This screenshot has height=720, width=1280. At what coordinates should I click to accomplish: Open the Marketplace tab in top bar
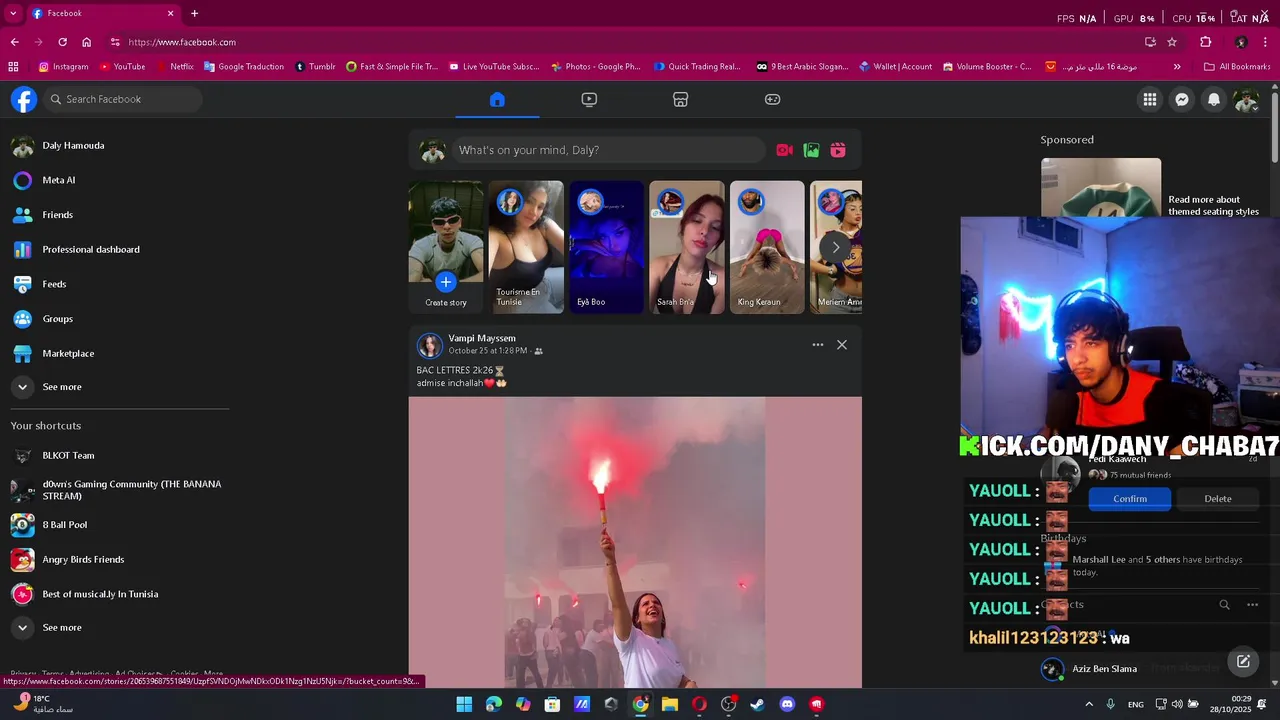pos(681,99)
